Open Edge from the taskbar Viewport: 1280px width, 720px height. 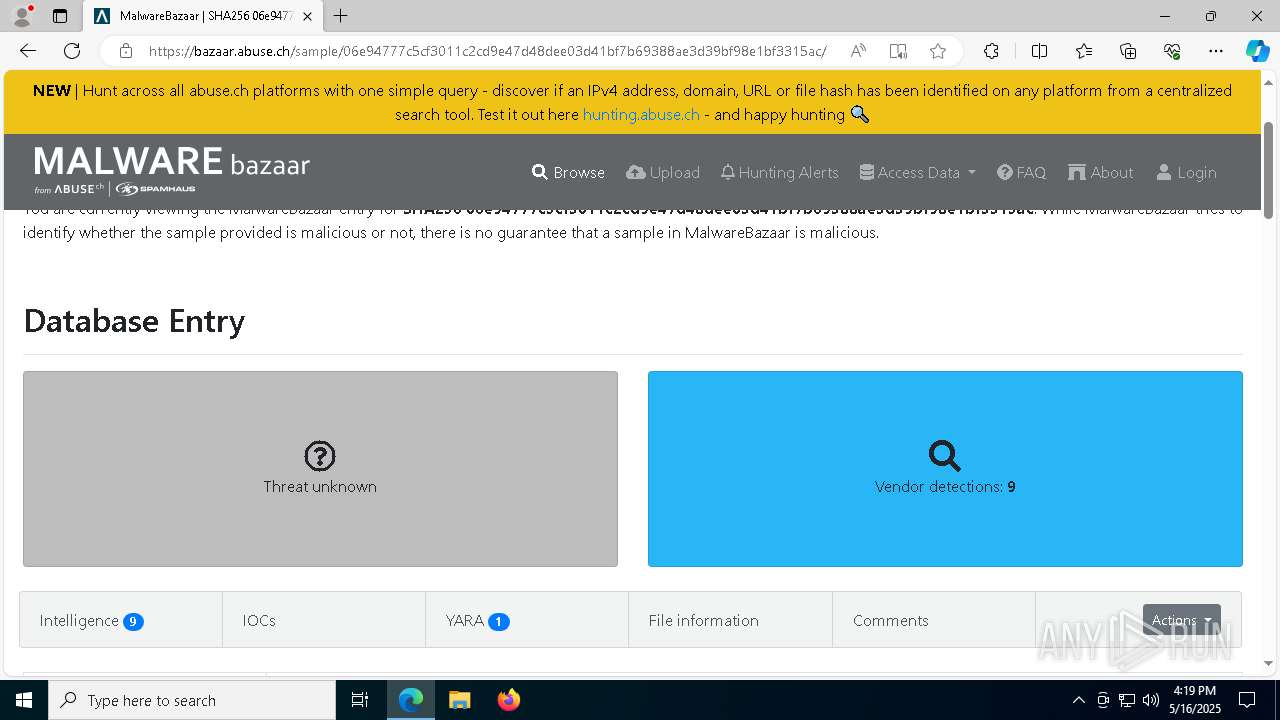tap(411, 700)
